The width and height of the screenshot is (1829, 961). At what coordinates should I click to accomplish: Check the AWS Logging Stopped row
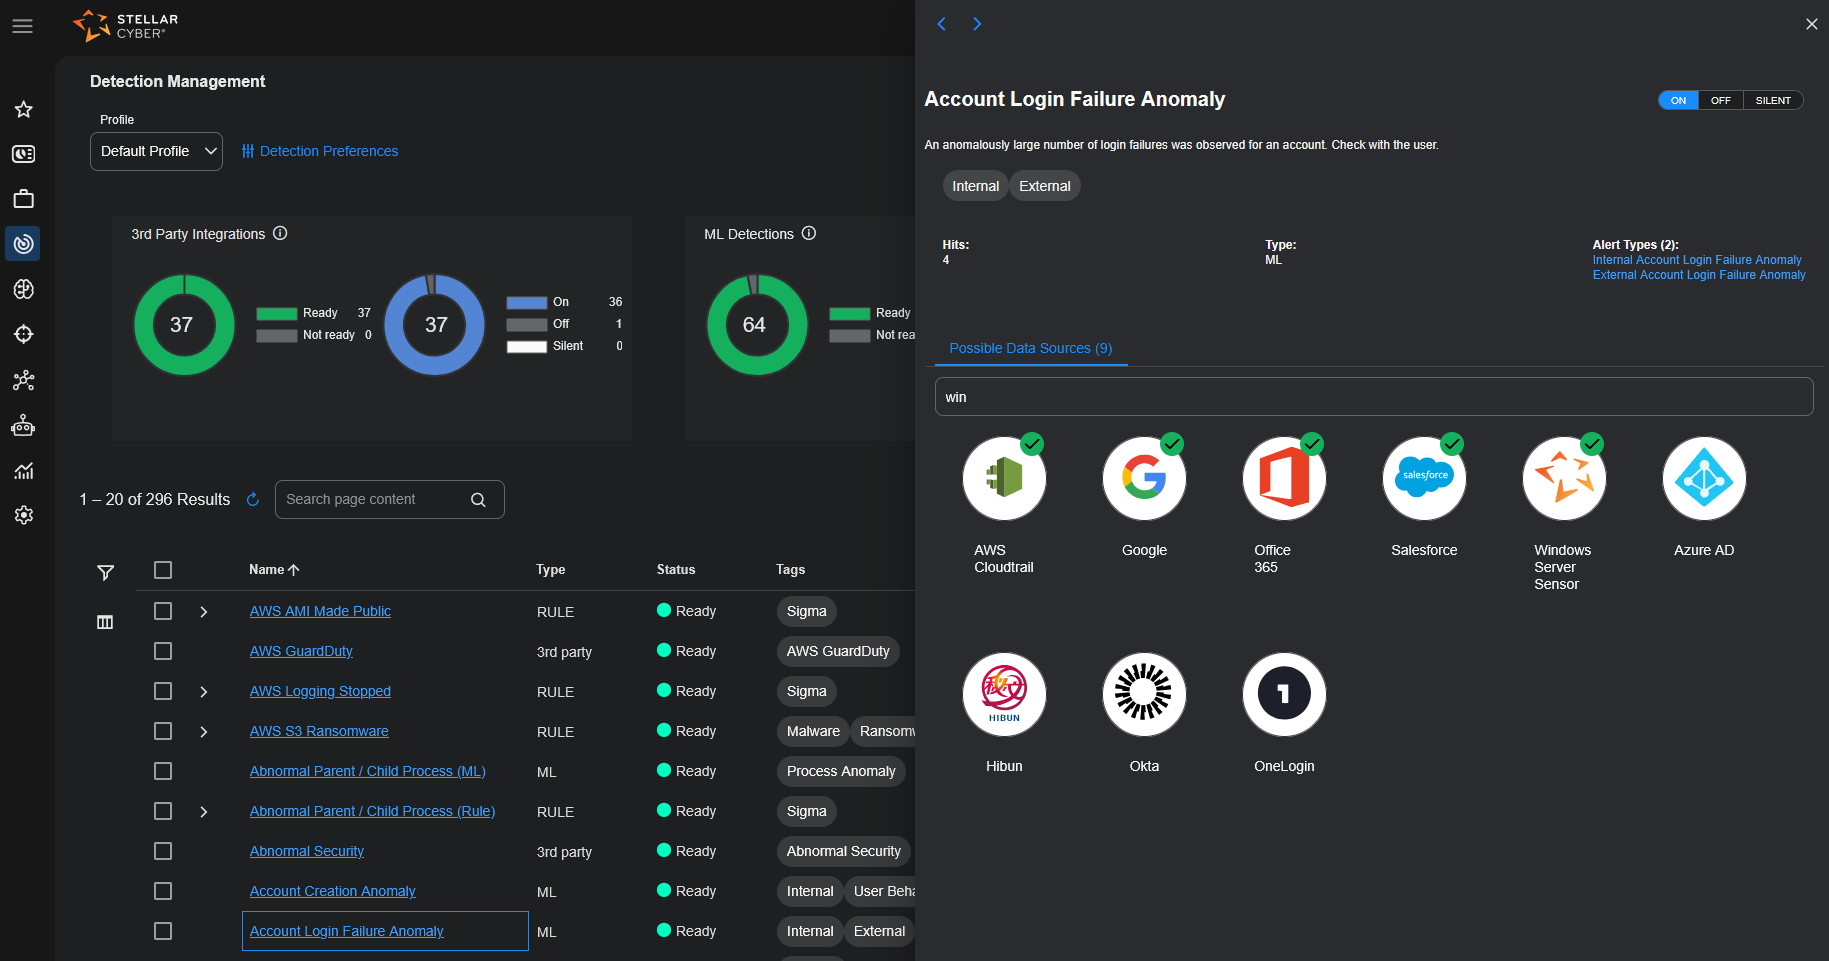point(163,691)
